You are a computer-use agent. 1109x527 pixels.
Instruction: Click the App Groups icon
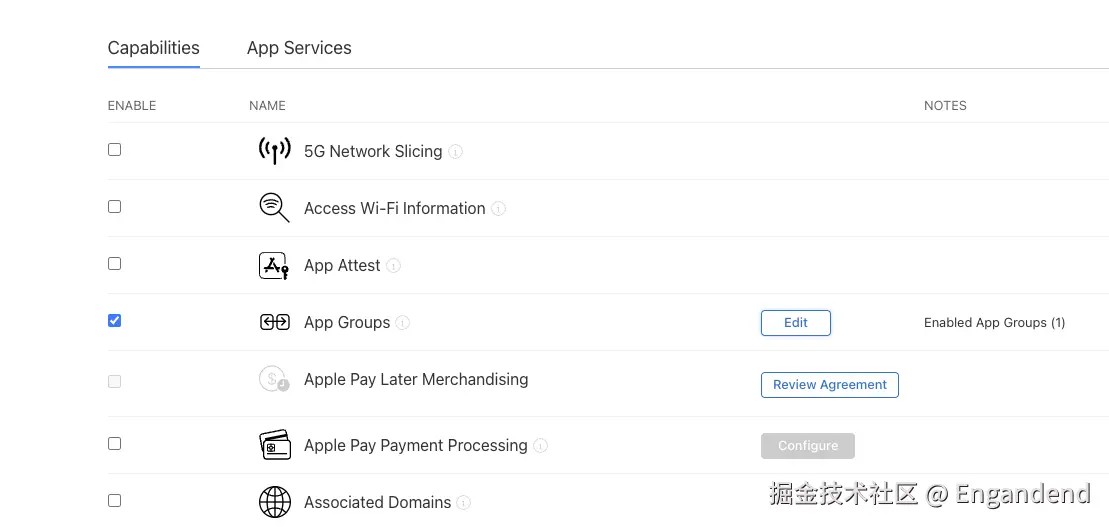[274, 322]
